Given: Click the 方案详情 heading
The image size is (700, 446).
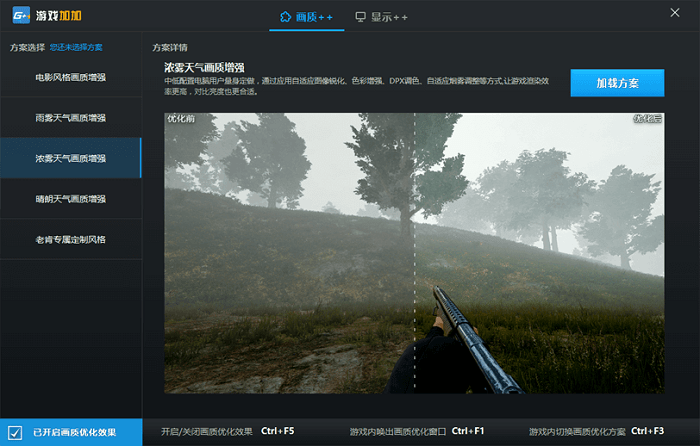Looking at the screenshot, I should pos(170,47).
